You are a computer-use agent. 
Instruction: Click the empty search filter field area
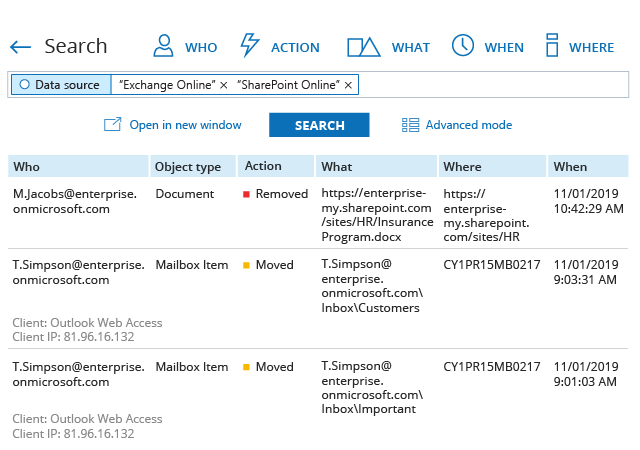pos(493,85)
